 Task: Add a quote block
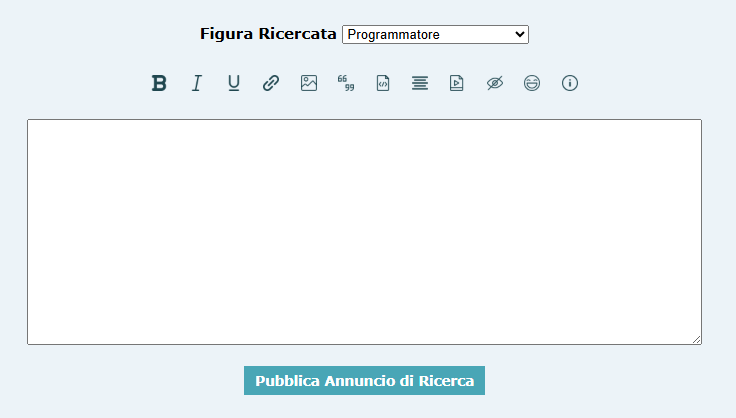point(346,83)
